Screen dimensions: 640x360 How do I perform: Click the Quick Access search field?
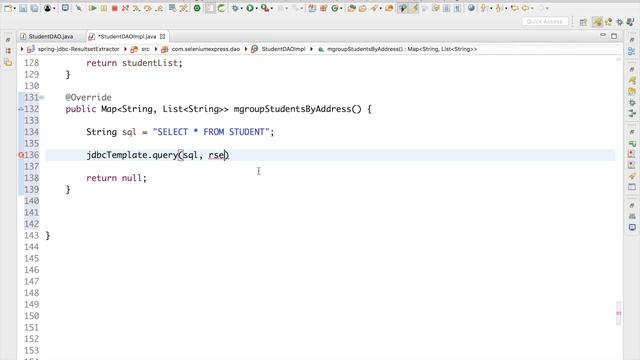[x=544, y=22]
